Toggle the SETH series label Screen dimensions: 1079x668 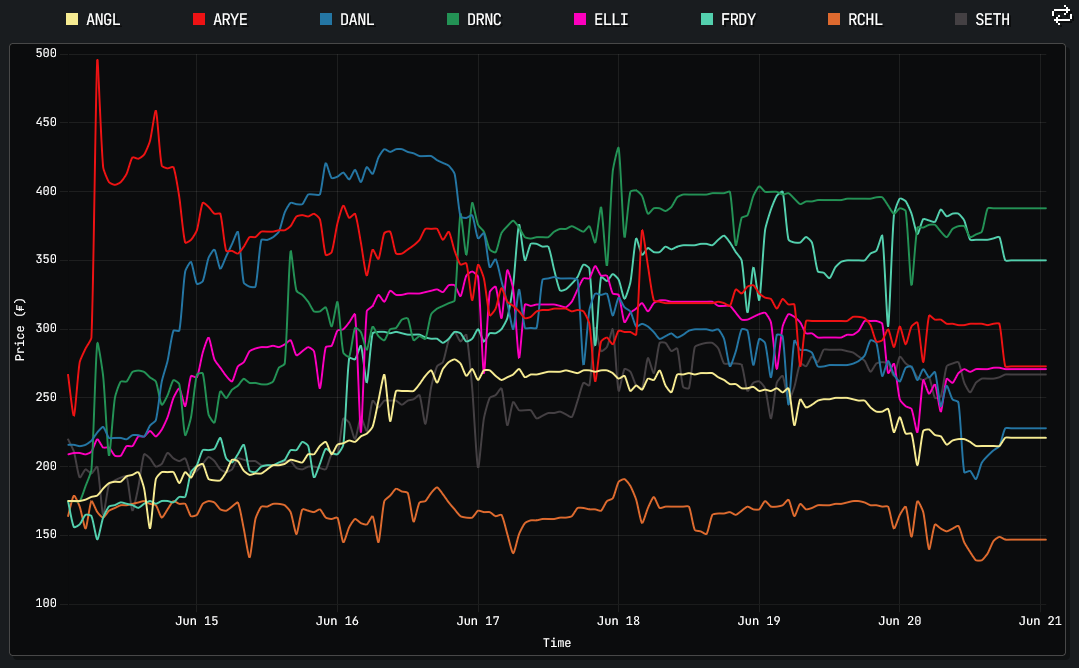click(x=992, y=19)
